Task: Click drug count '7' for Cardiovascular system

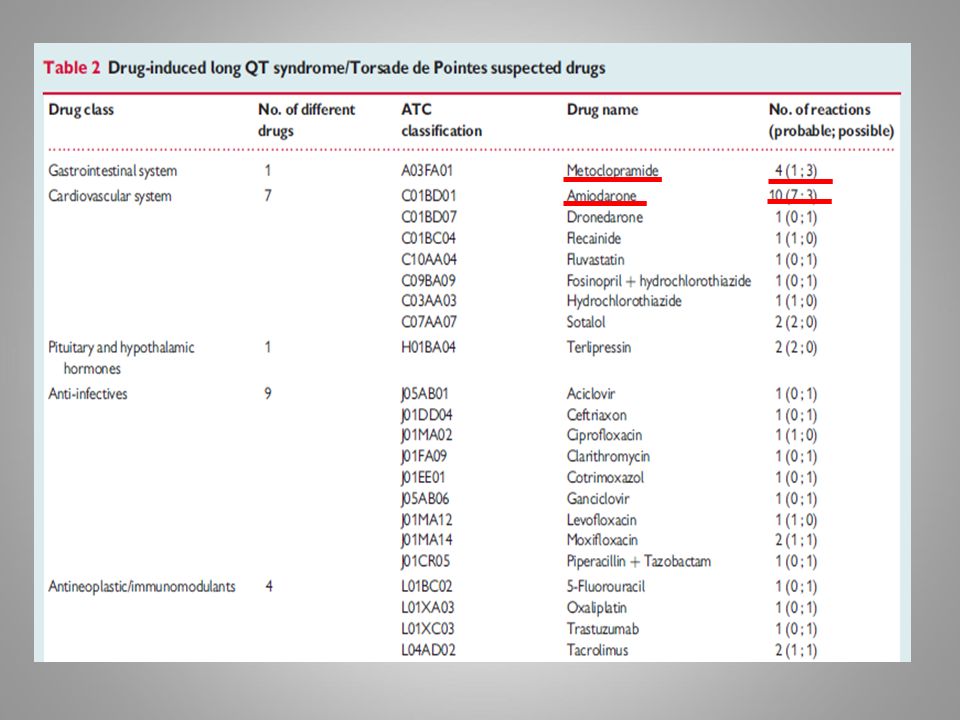Action: [x=268, y=196]
